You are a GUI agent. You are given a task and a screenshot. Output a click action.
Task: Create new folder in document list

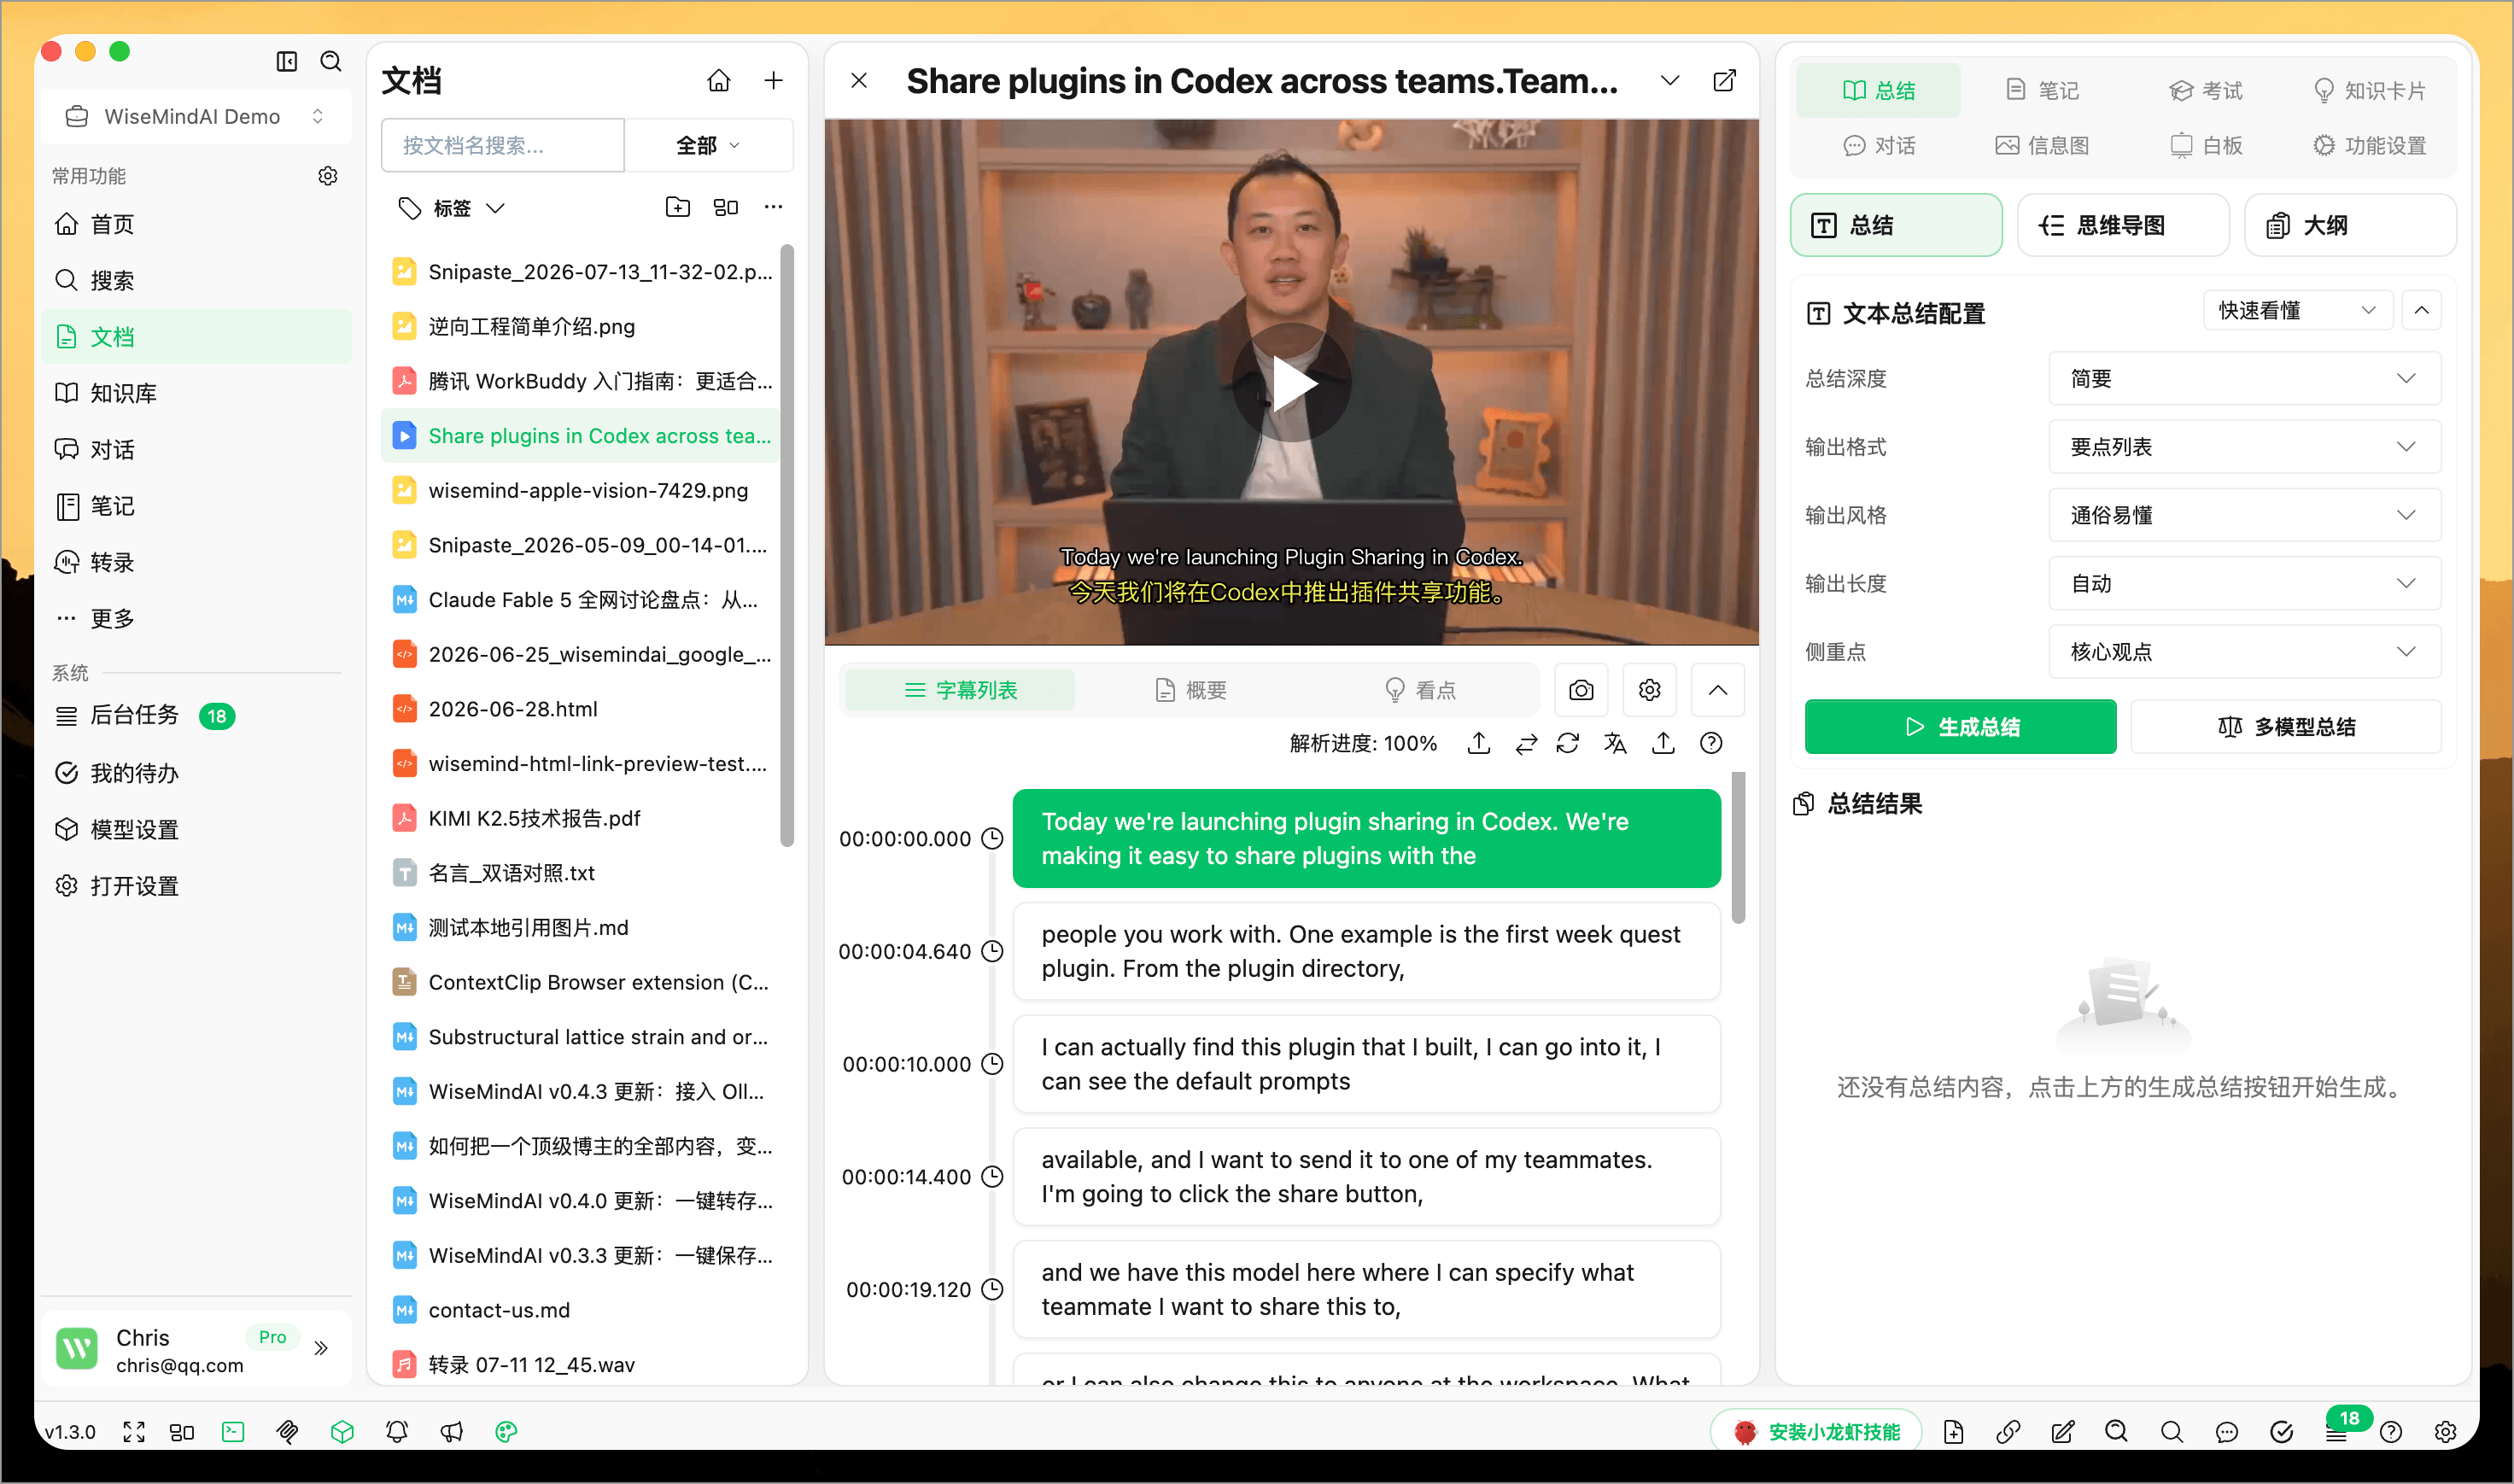click(677, 207)
